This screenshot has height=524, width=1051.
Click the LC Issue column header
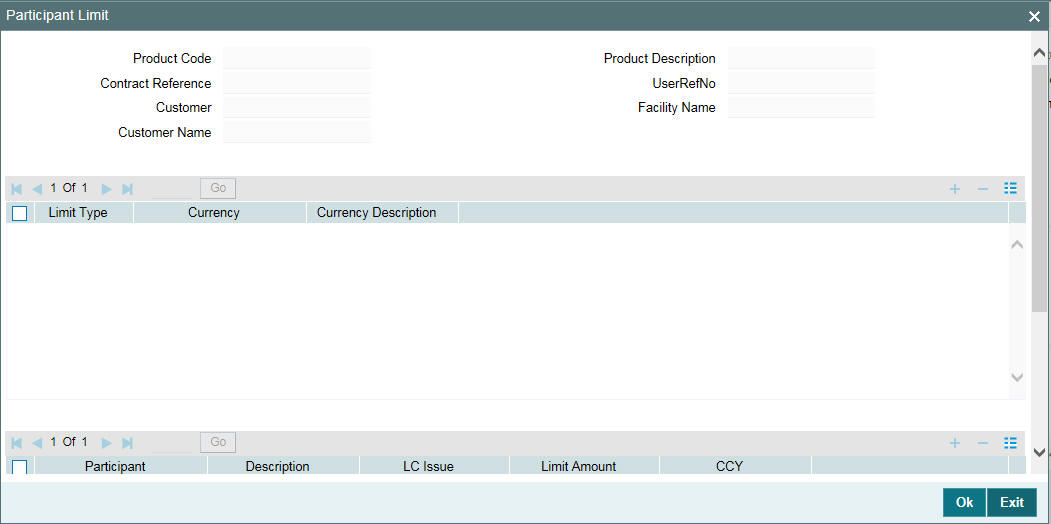pyautogui.click(x=434, y=466)
